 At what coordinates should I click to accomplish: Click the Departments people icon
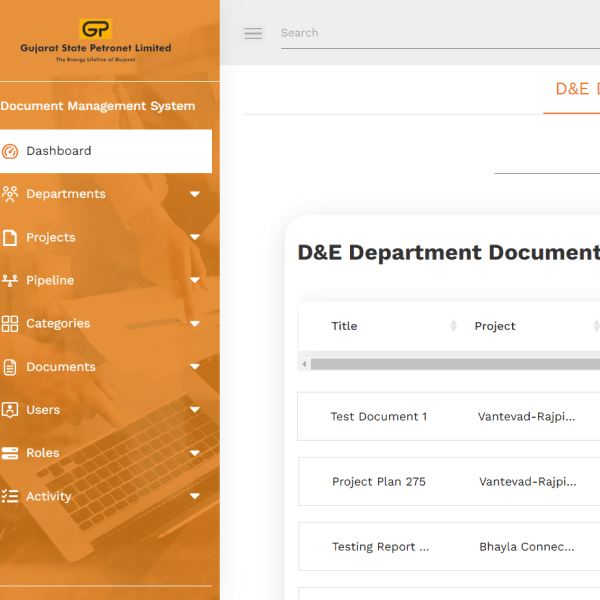point(10,194)
